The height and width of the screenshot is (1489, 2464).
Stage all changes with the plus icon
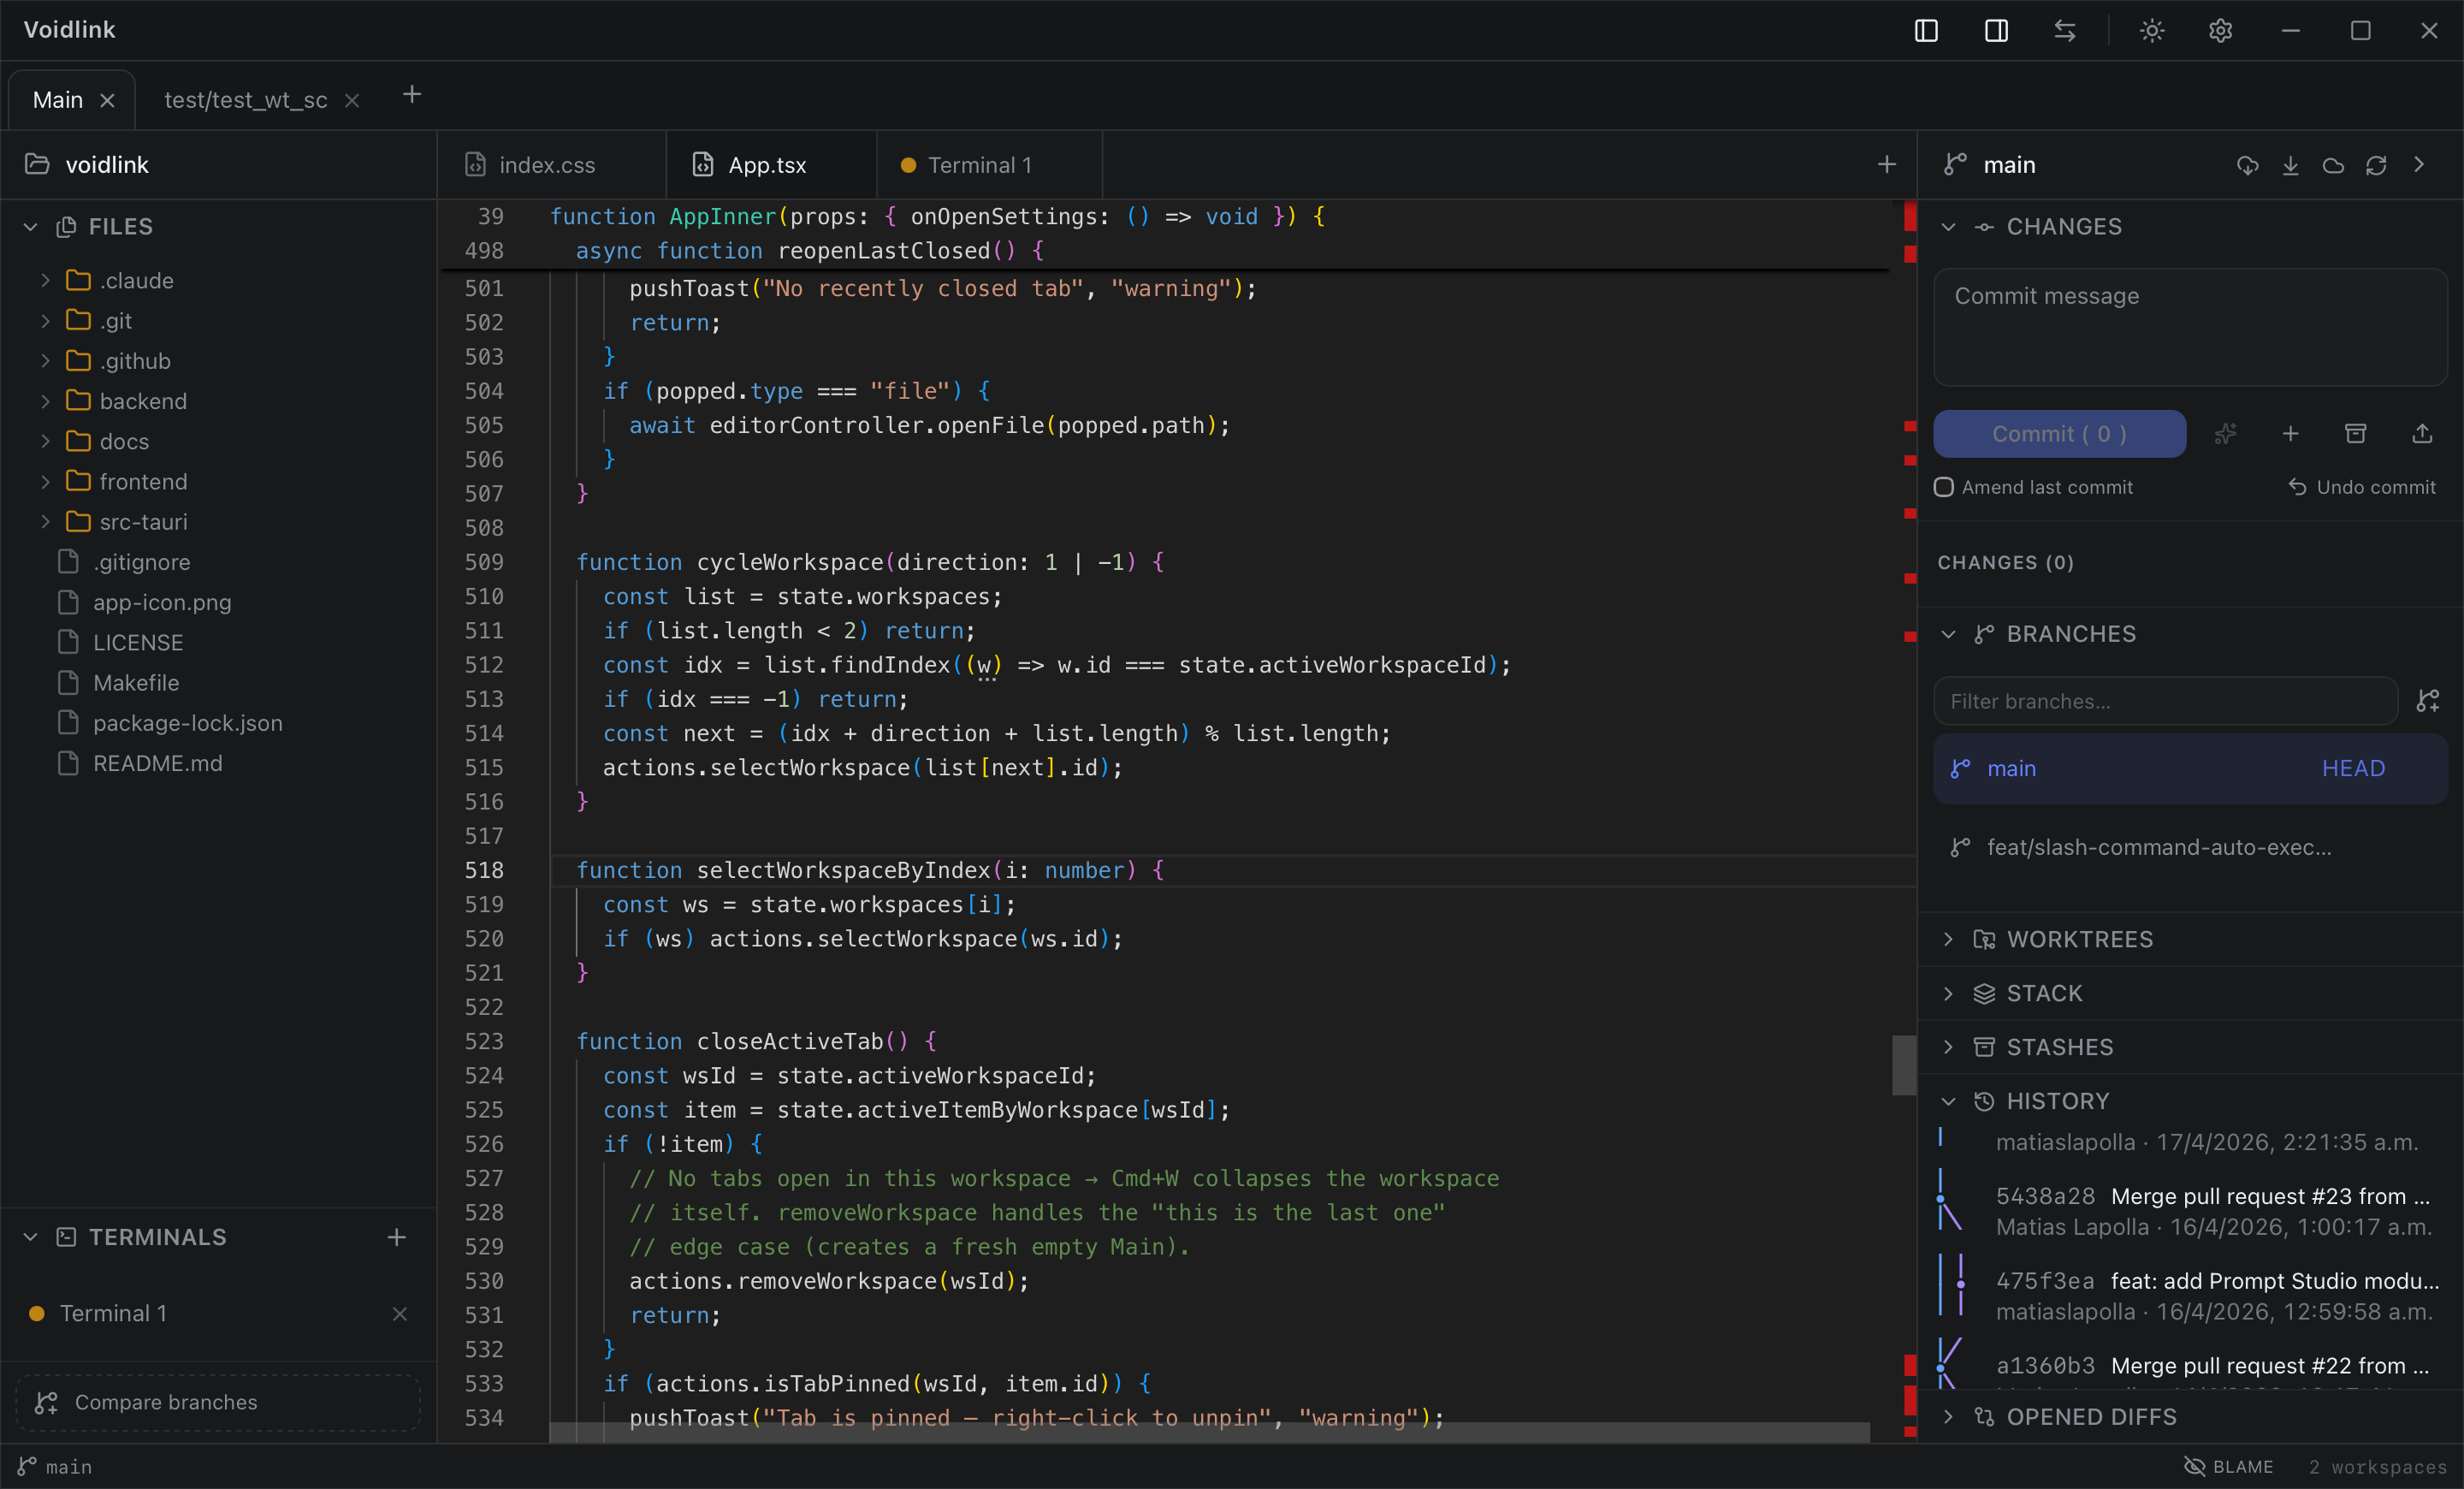pyautogui.click(x=2290, y=434)
